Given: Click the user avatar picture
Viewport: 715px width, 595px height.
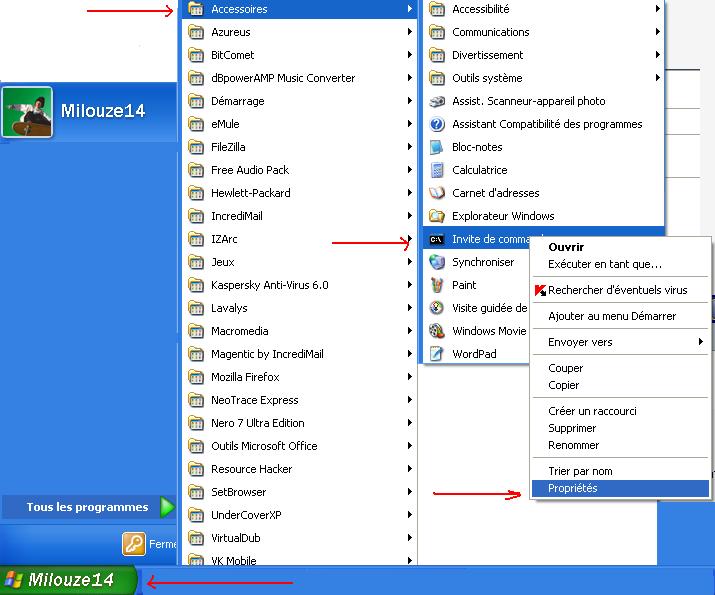Looking at the screenshot, I should point(27,111).
